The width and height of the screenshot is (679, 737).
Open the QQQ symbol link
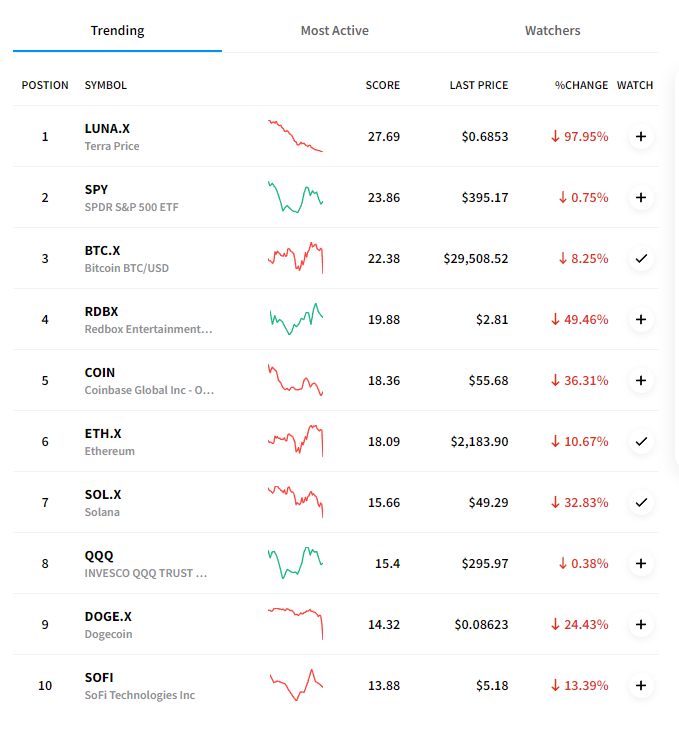point(99,556)
